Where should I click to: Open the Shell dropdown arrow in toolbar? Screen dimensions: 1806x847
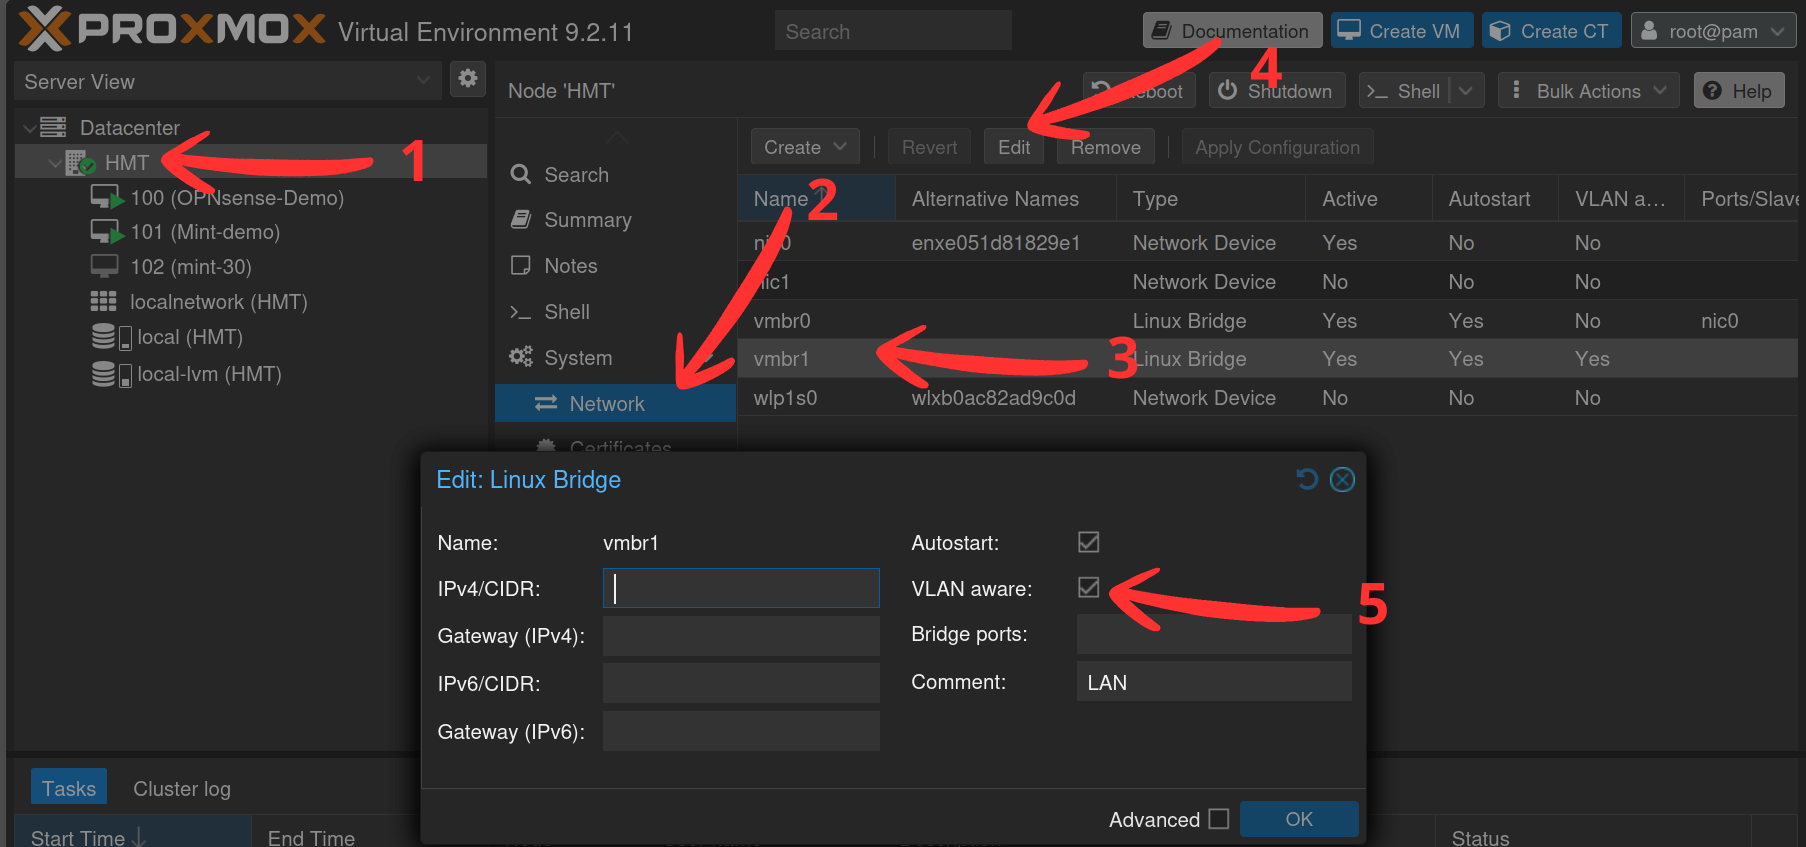(1466, 90)
